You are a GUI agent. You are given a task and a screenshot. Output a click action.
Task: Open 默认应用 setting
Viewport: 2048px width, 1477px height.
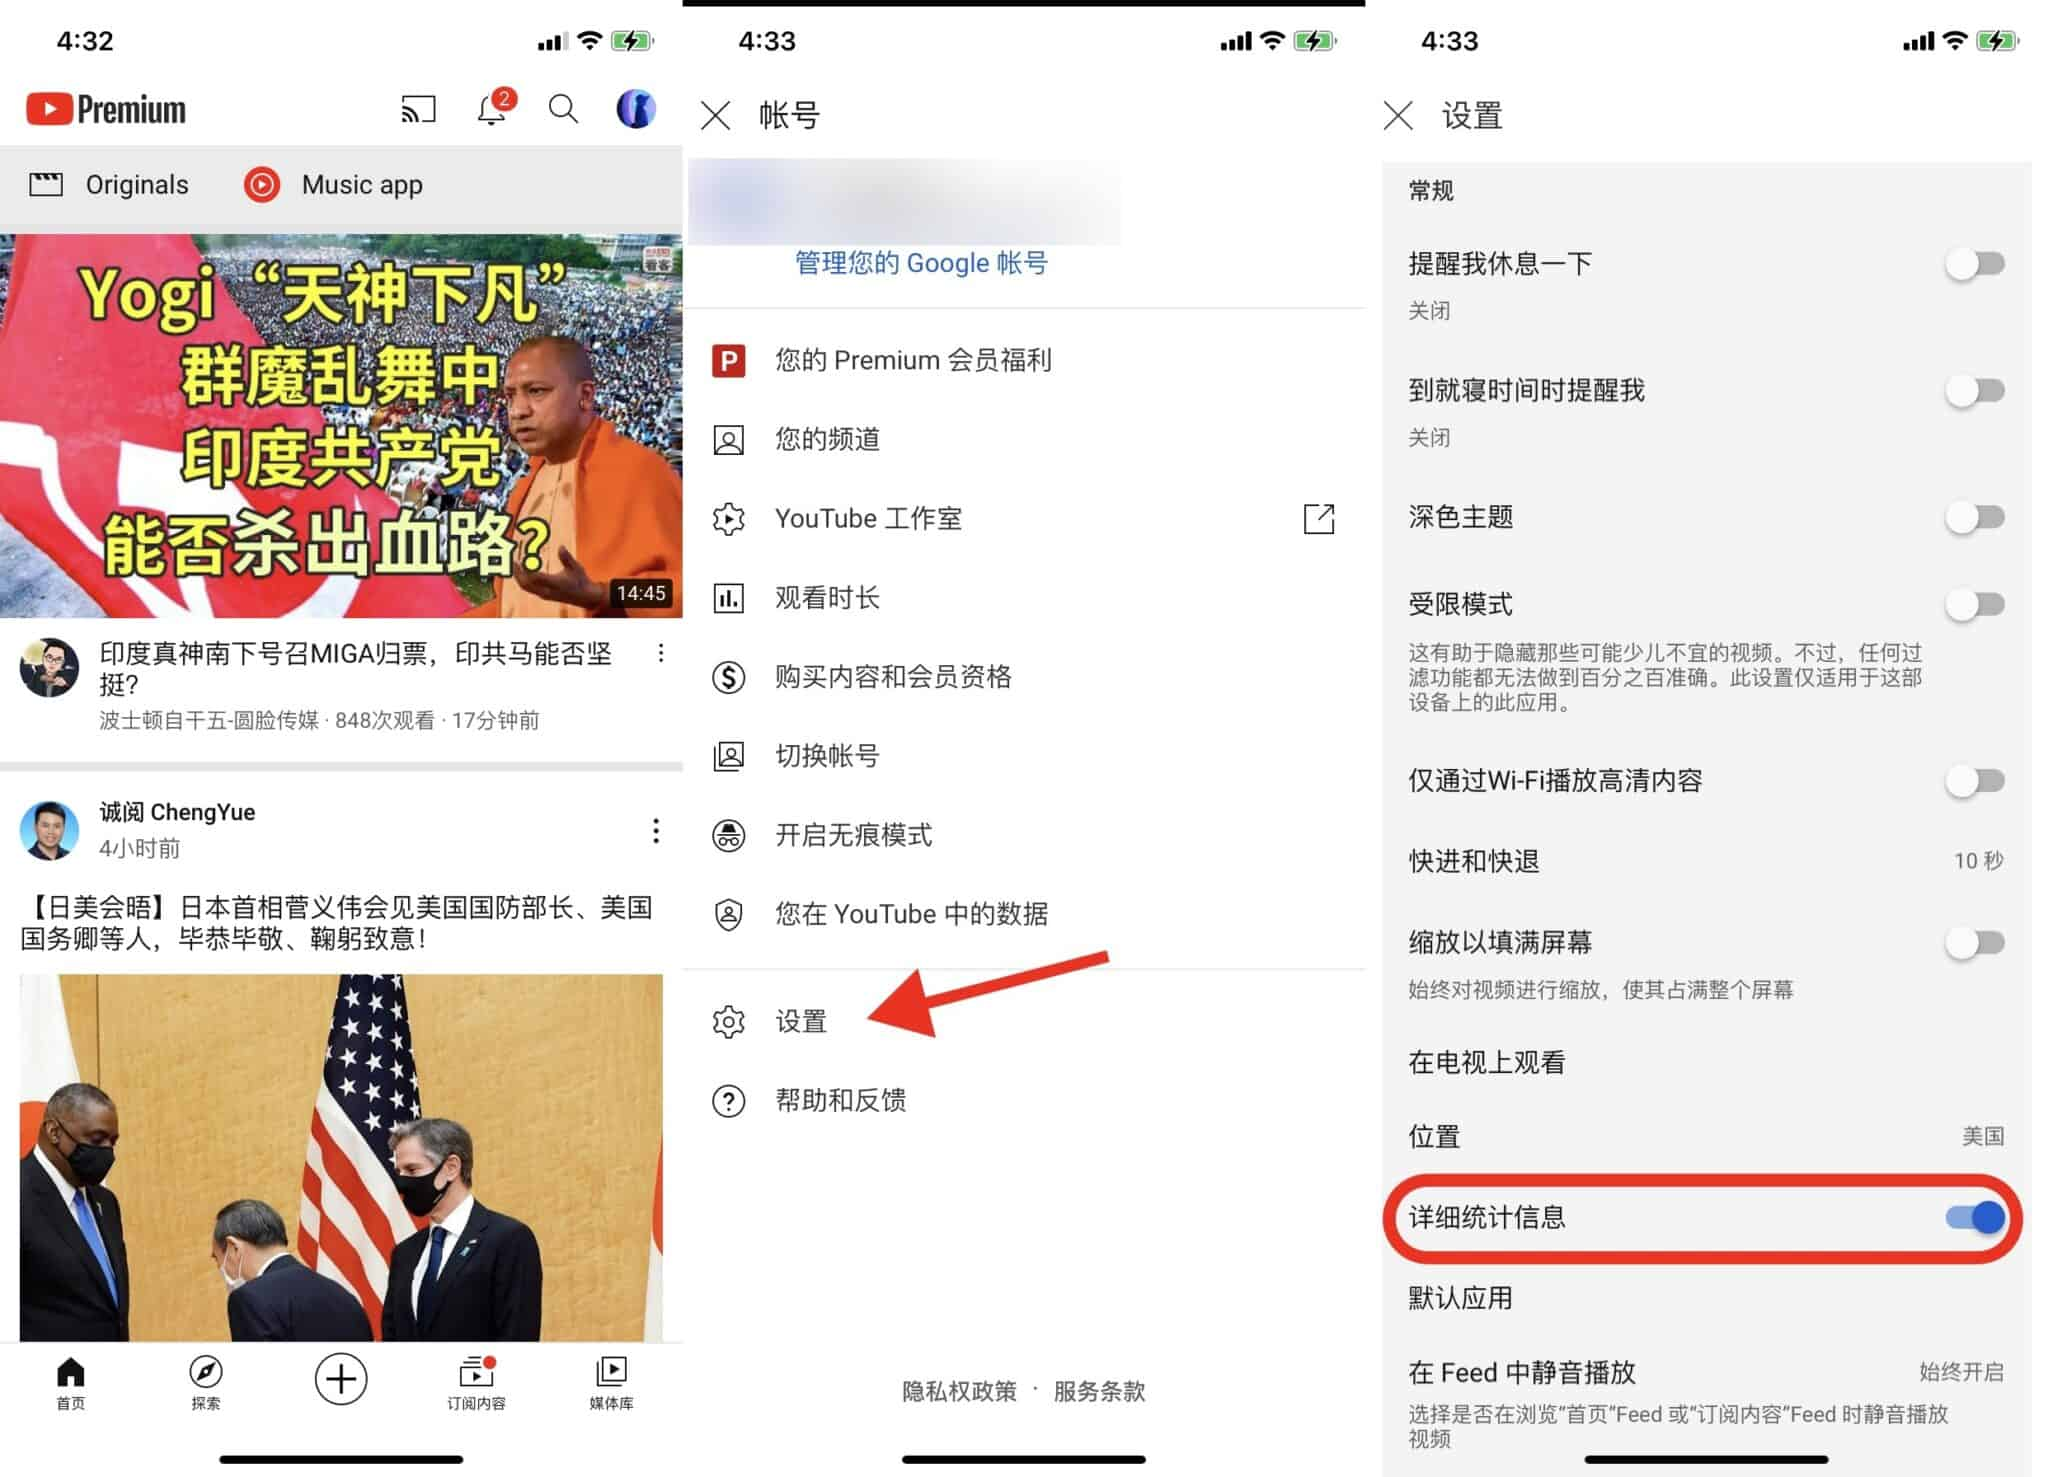click(x=1706, y=1298)
